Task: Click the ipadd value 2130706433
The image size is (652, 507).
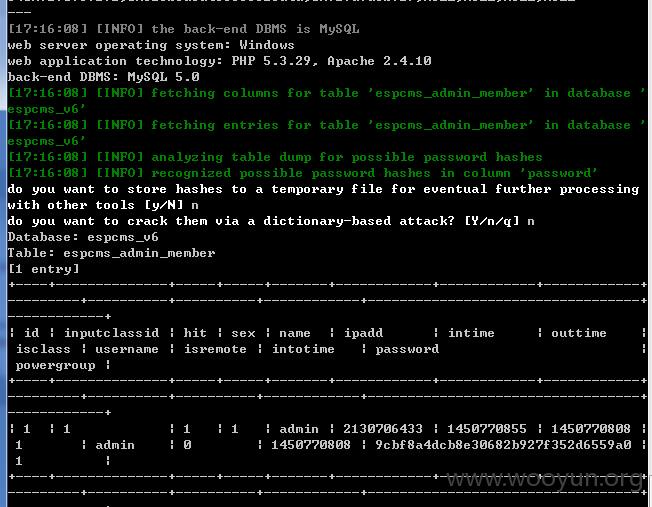Action: pos(383,428)
